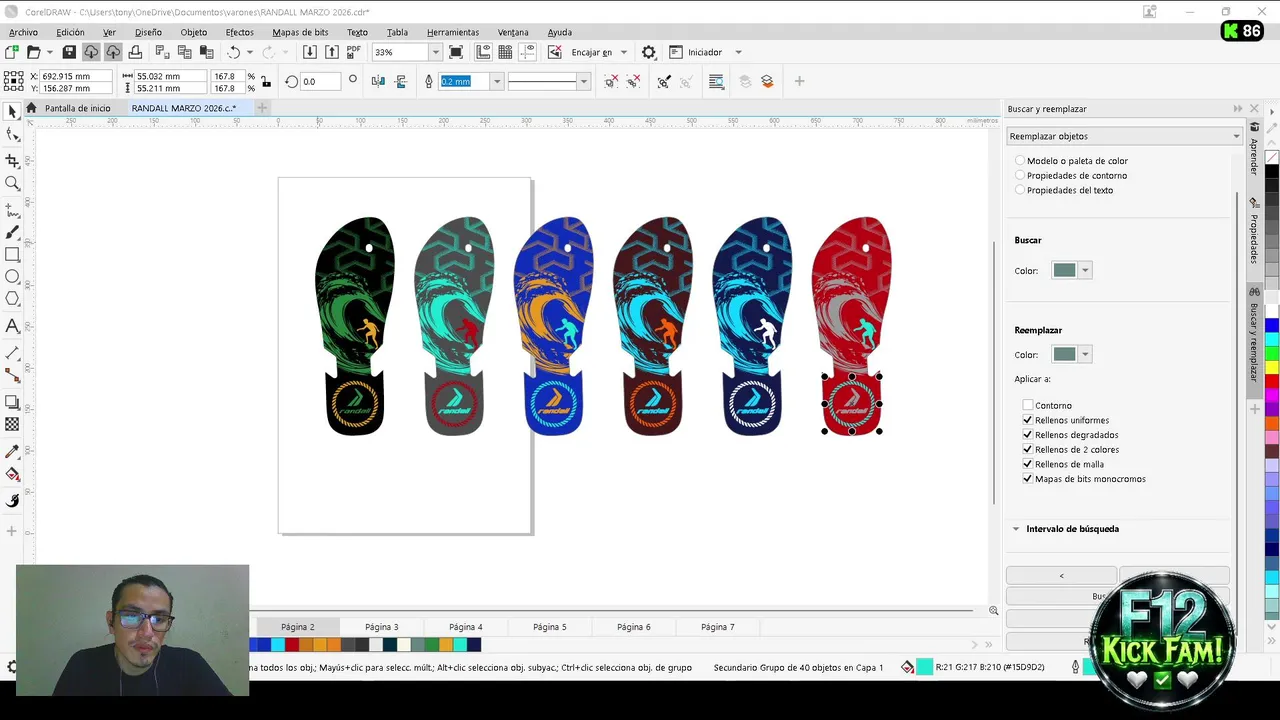Open the zoom level dropdown

pyautogui.click(x=435, y=52)
